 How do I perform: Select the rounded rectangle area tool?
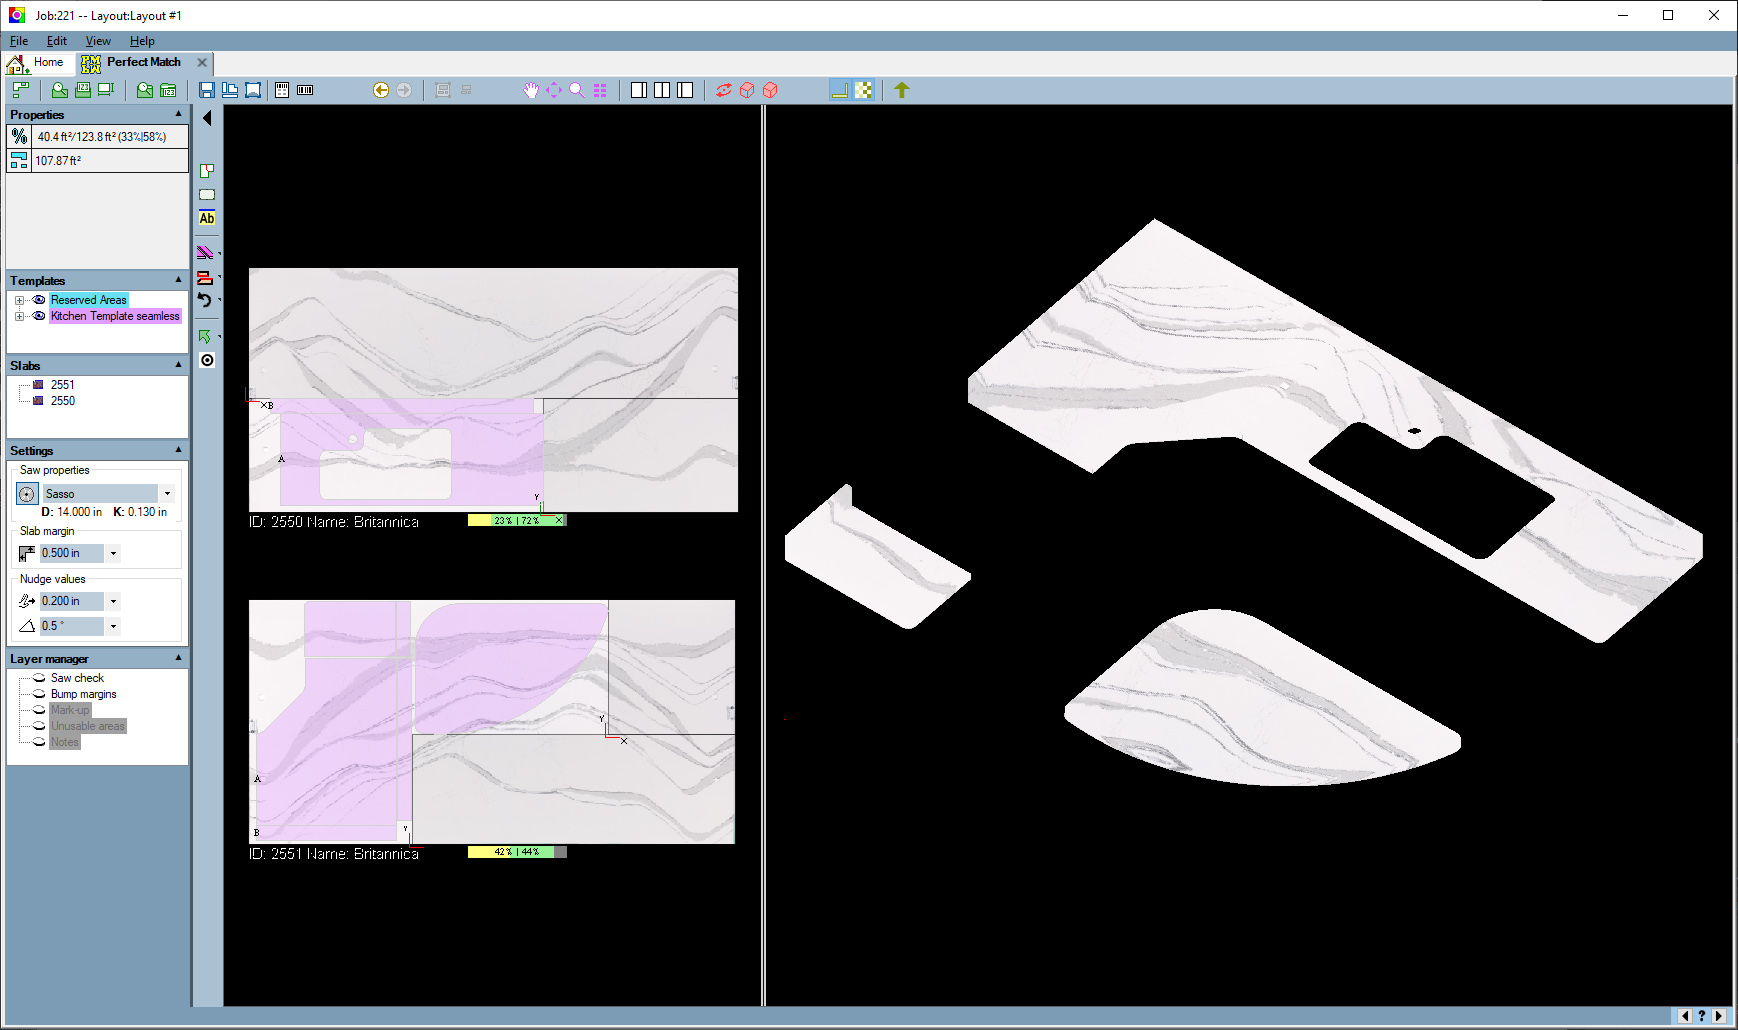[x=207, y=195]
